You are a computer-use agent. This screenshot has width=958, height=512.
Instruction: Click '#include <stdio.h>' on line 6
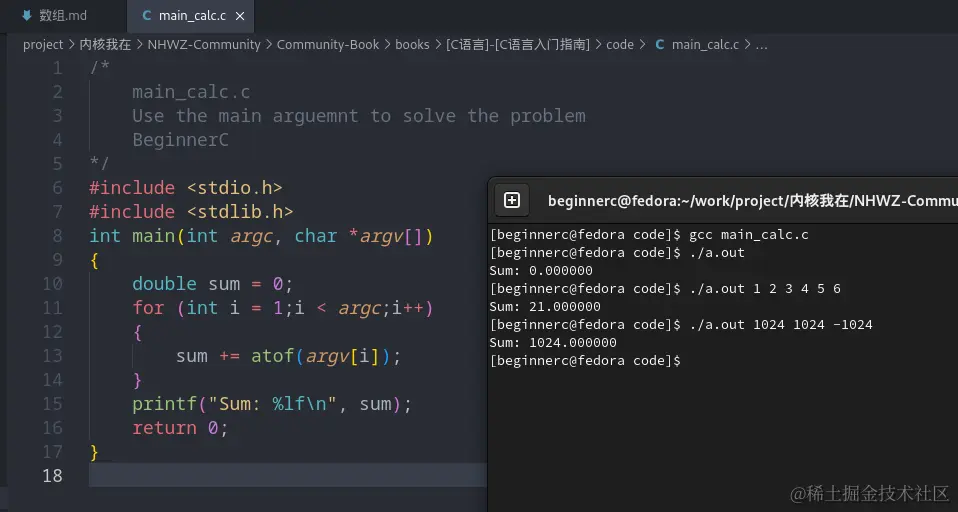(186, 188)
